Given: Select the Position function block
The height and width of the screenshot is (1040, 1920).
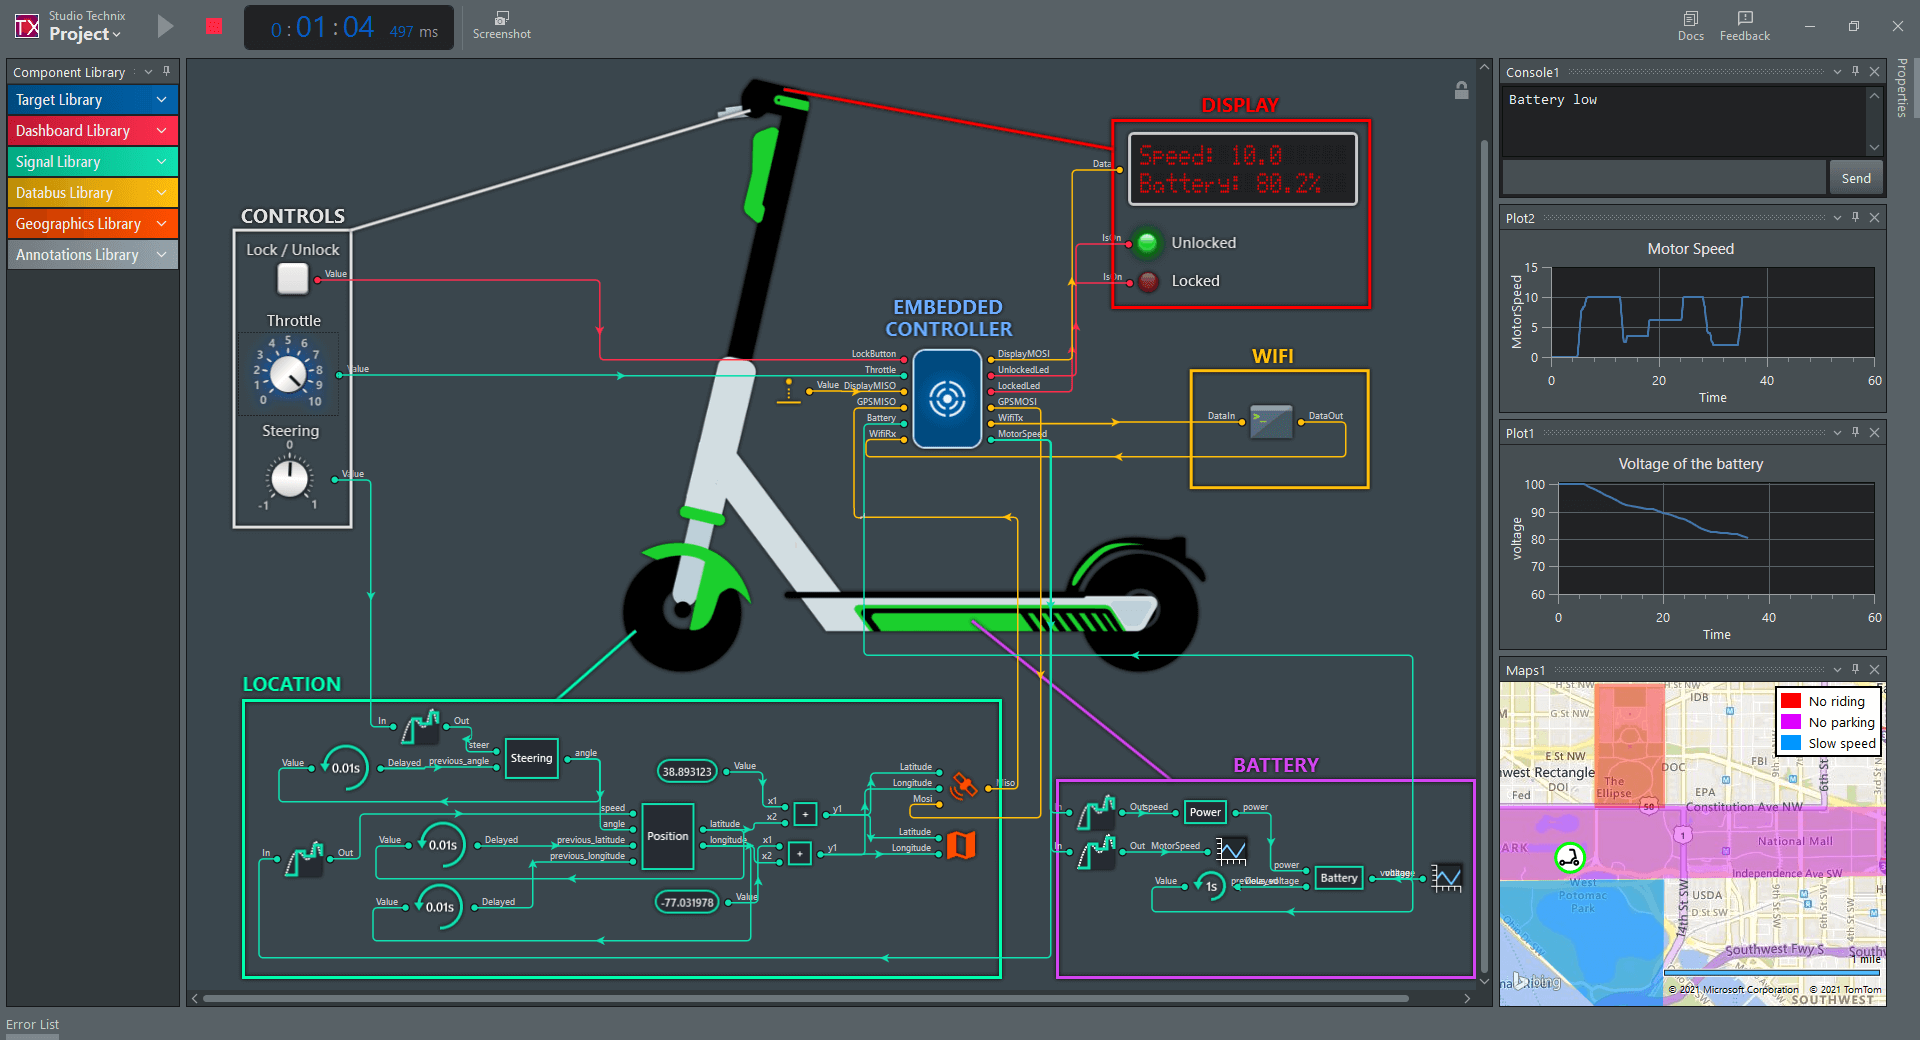Looking at the screenshot, I should click(x=668, y=836).
